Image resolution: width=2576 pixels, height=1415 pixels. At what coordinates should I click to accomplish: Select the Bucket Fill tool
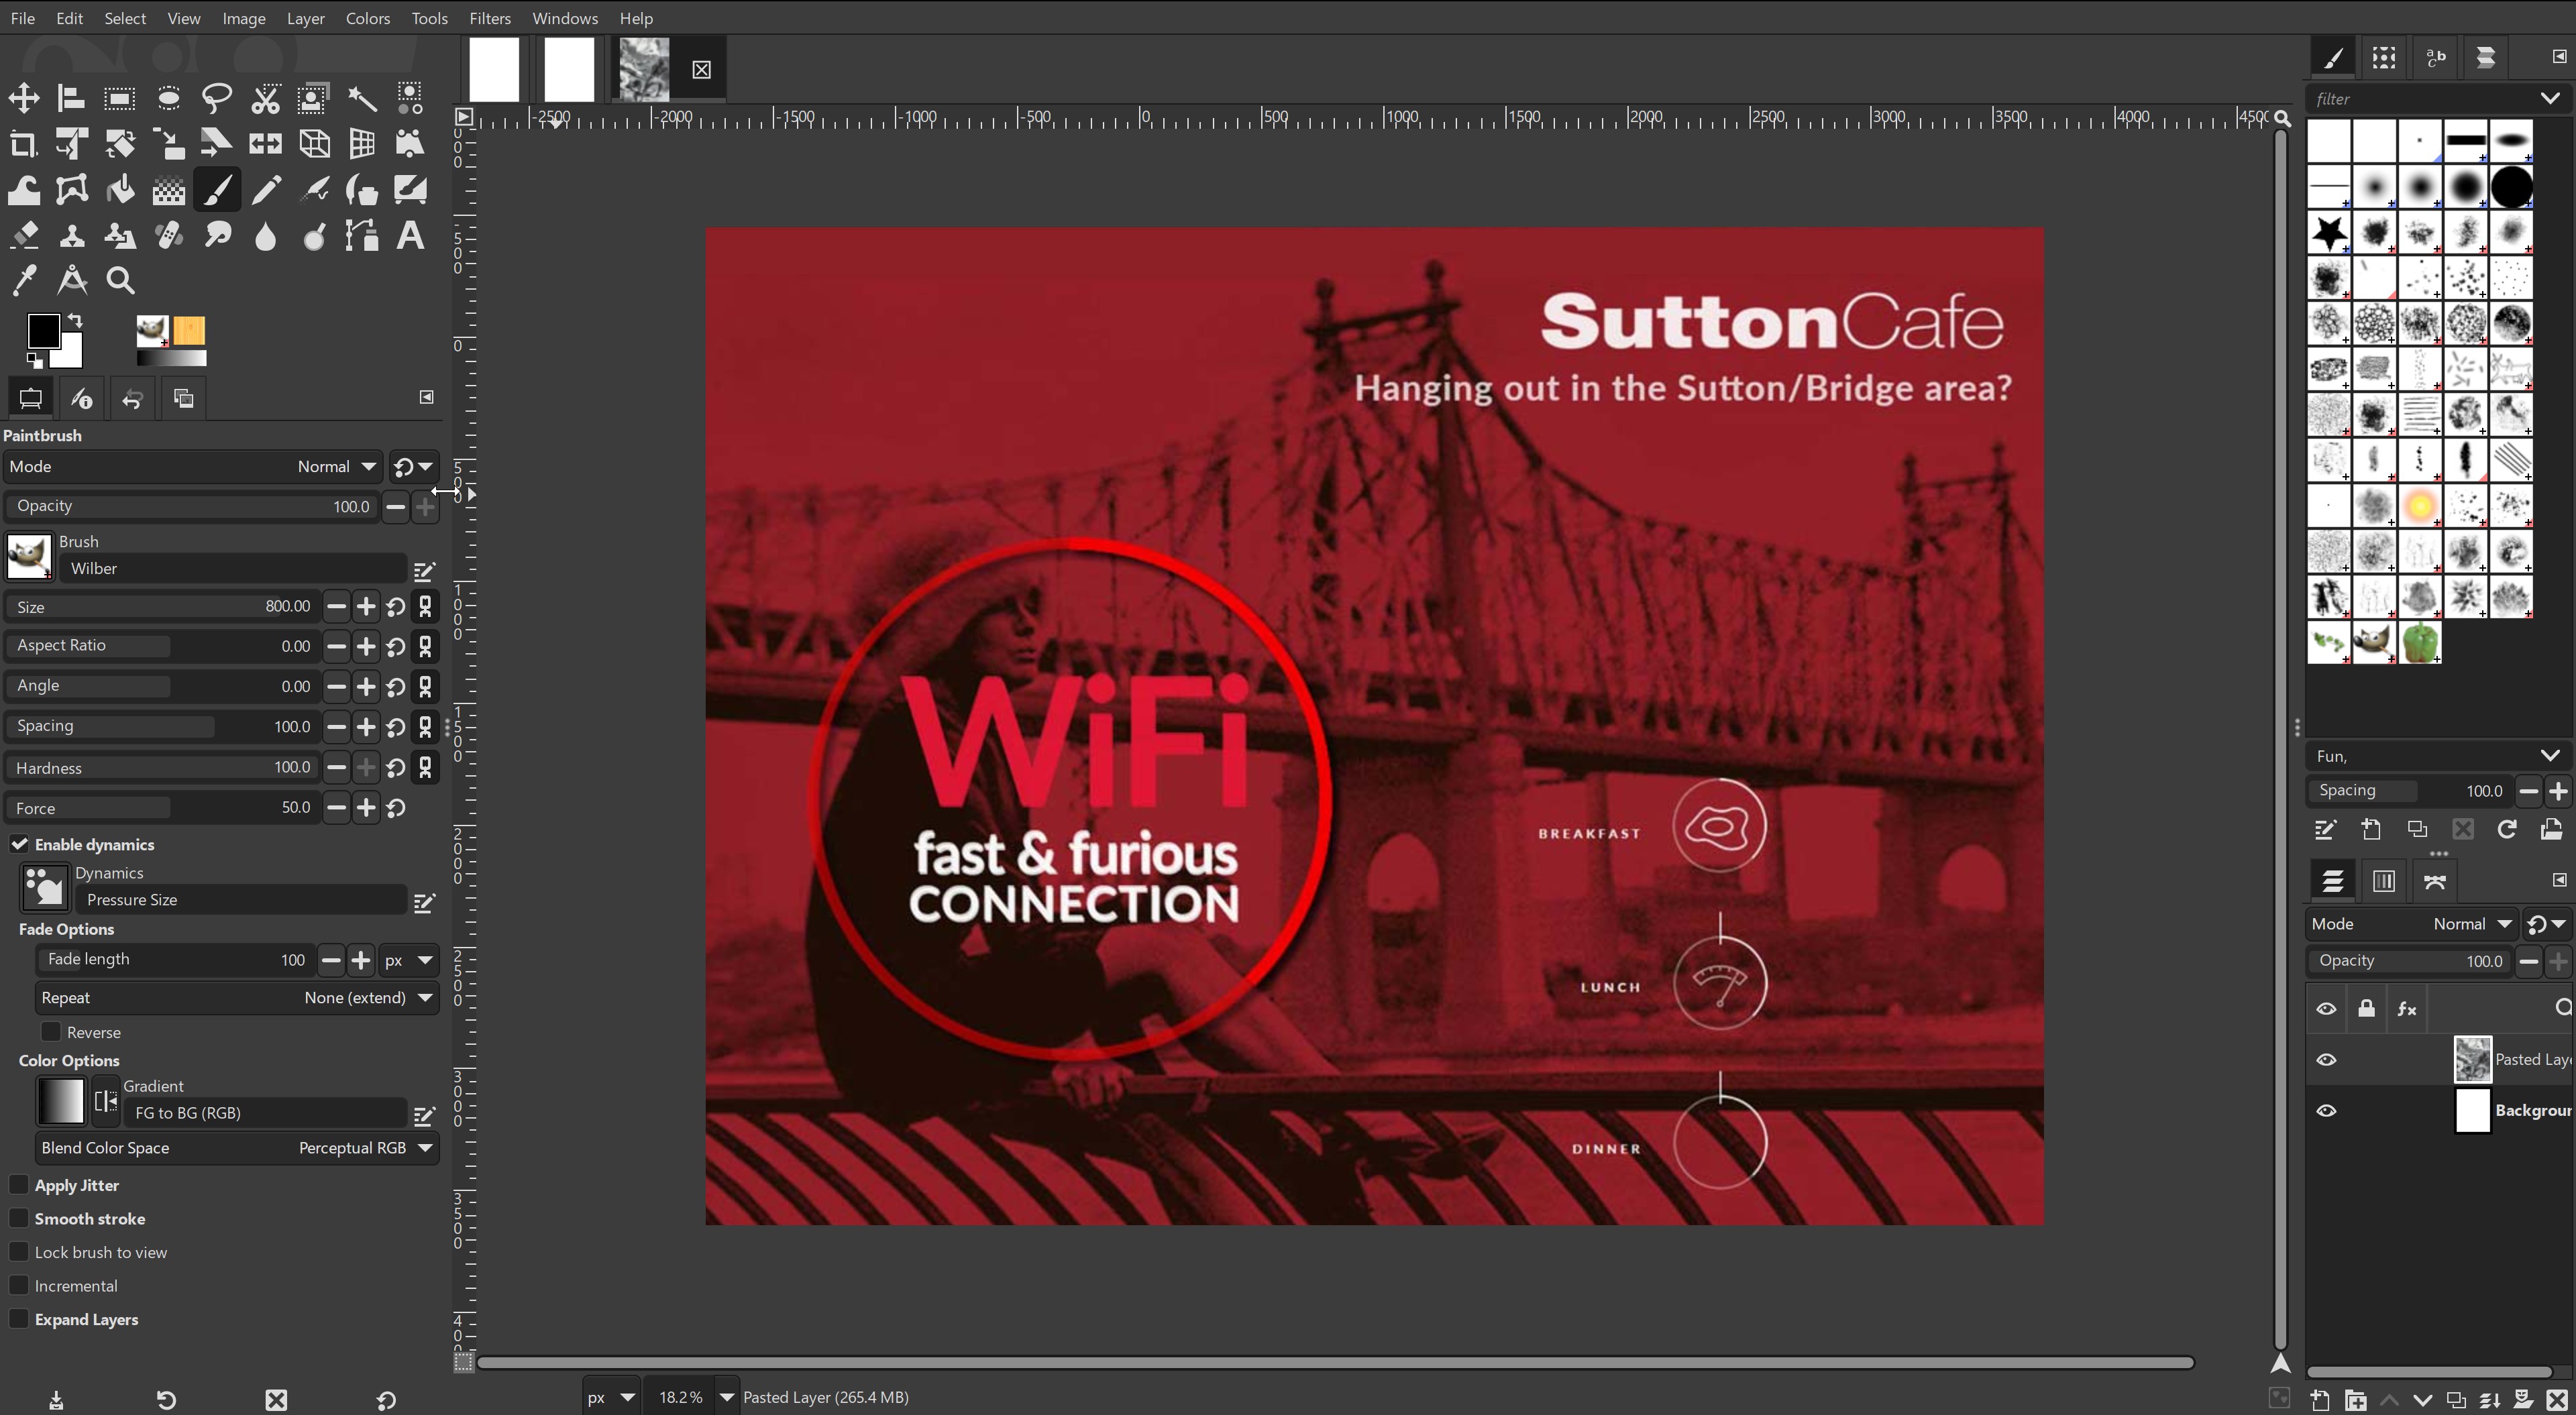pos(119,189)
